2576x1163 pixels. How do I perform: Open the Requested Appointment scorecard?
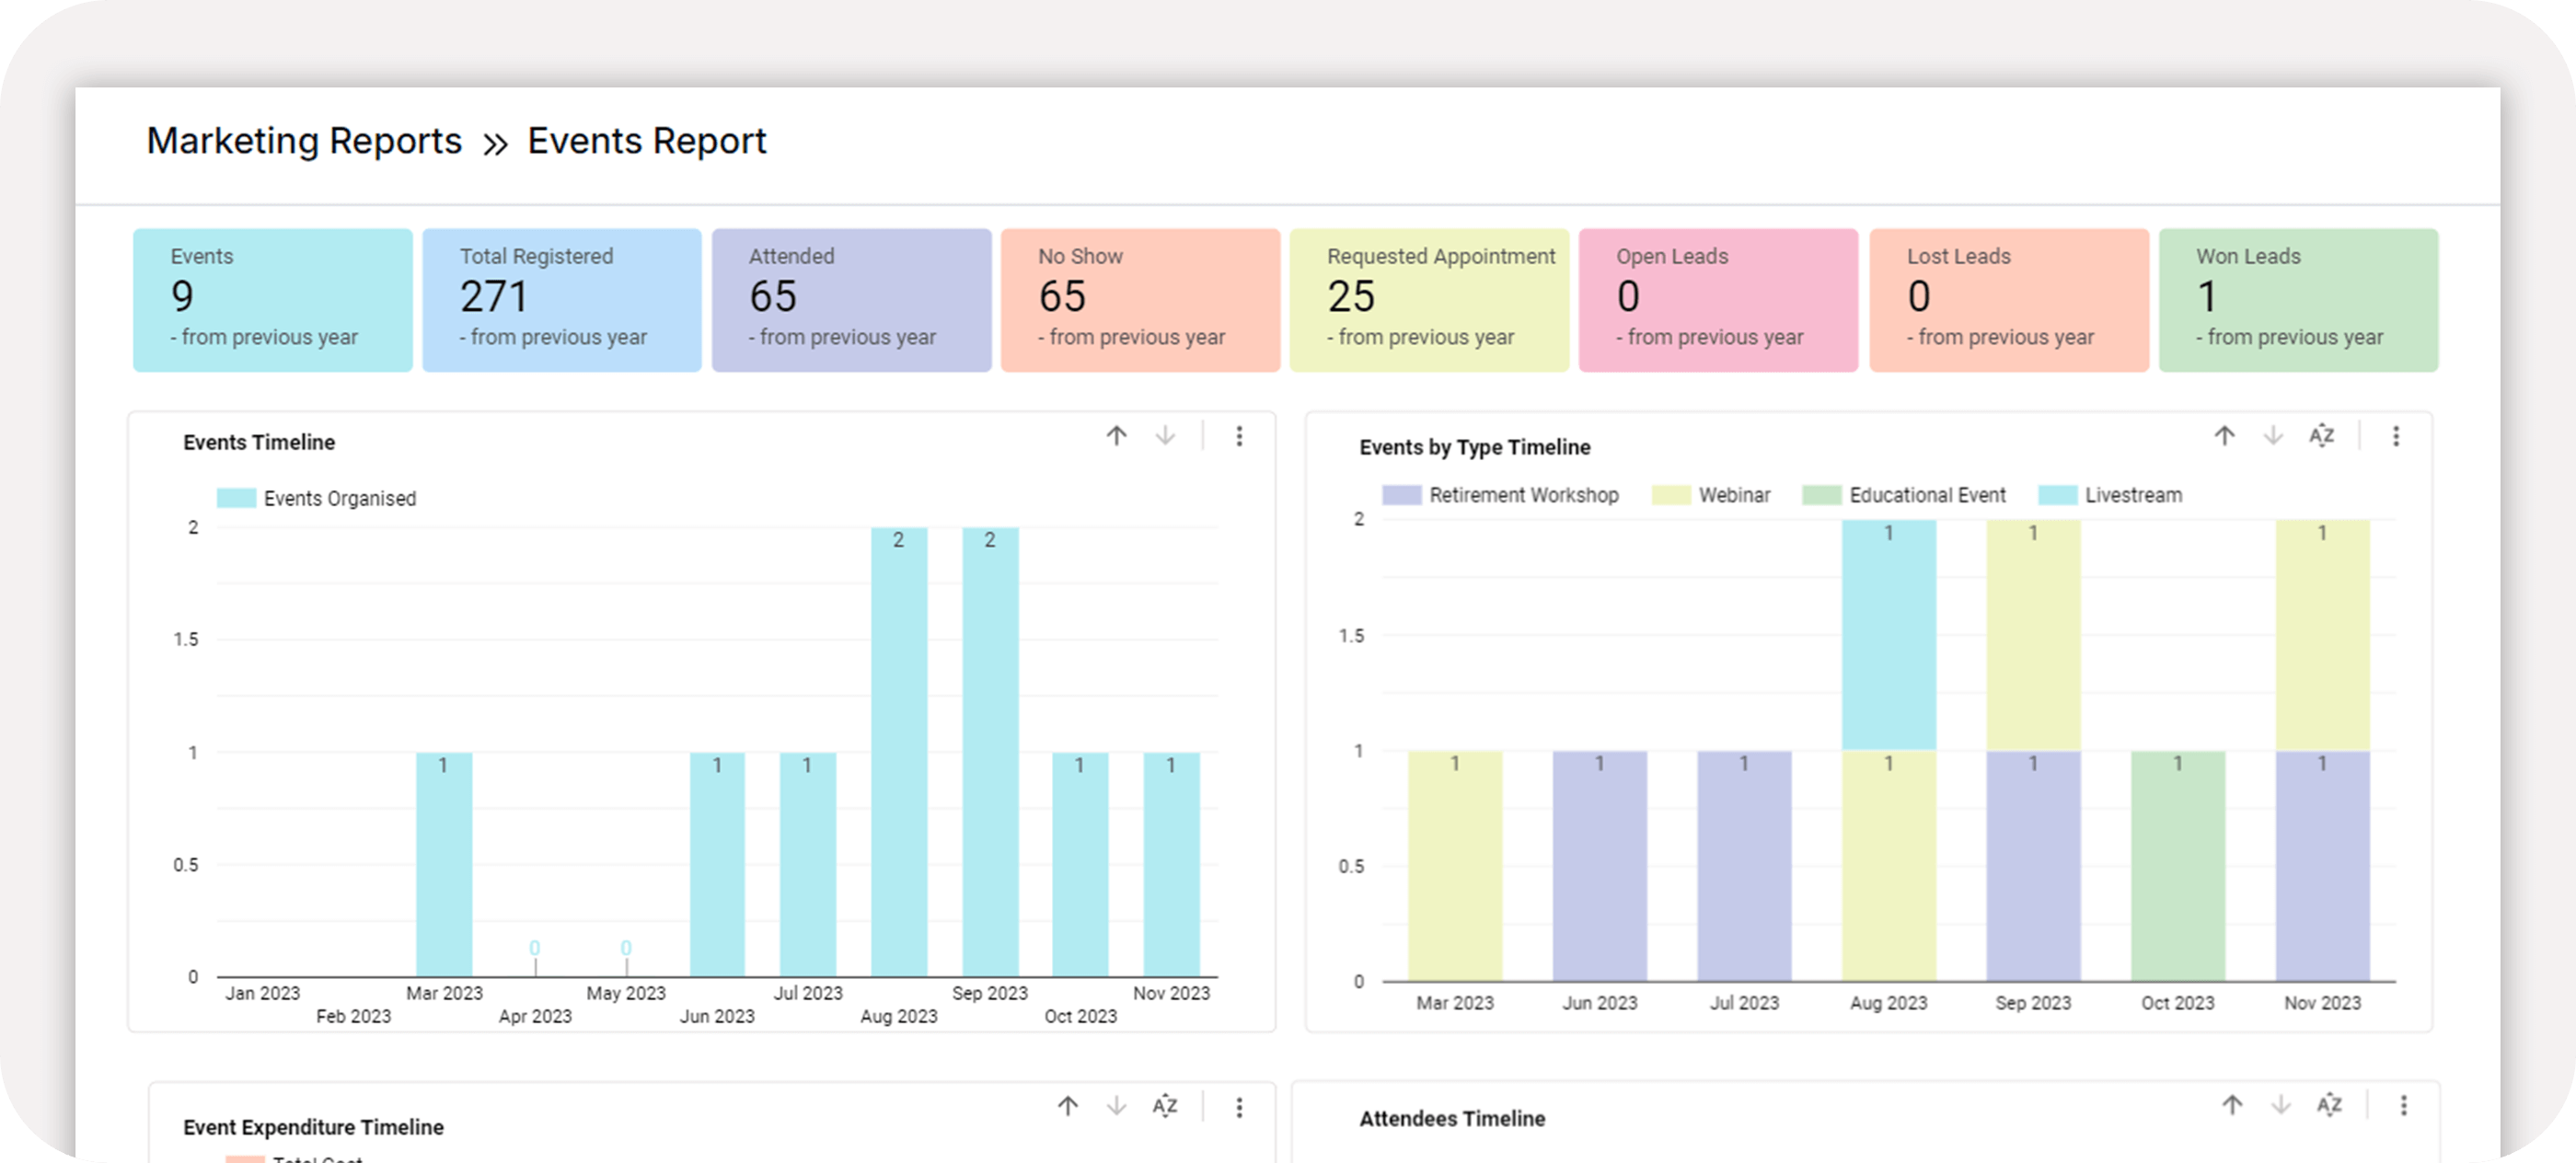pyautogui.click(x=1430, y=300)
